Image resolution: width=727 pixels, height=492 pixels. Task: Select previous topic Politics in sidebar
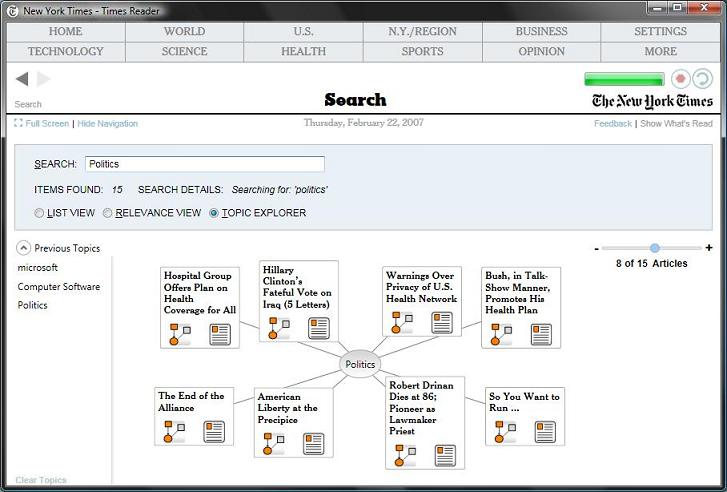click(32, 305)
